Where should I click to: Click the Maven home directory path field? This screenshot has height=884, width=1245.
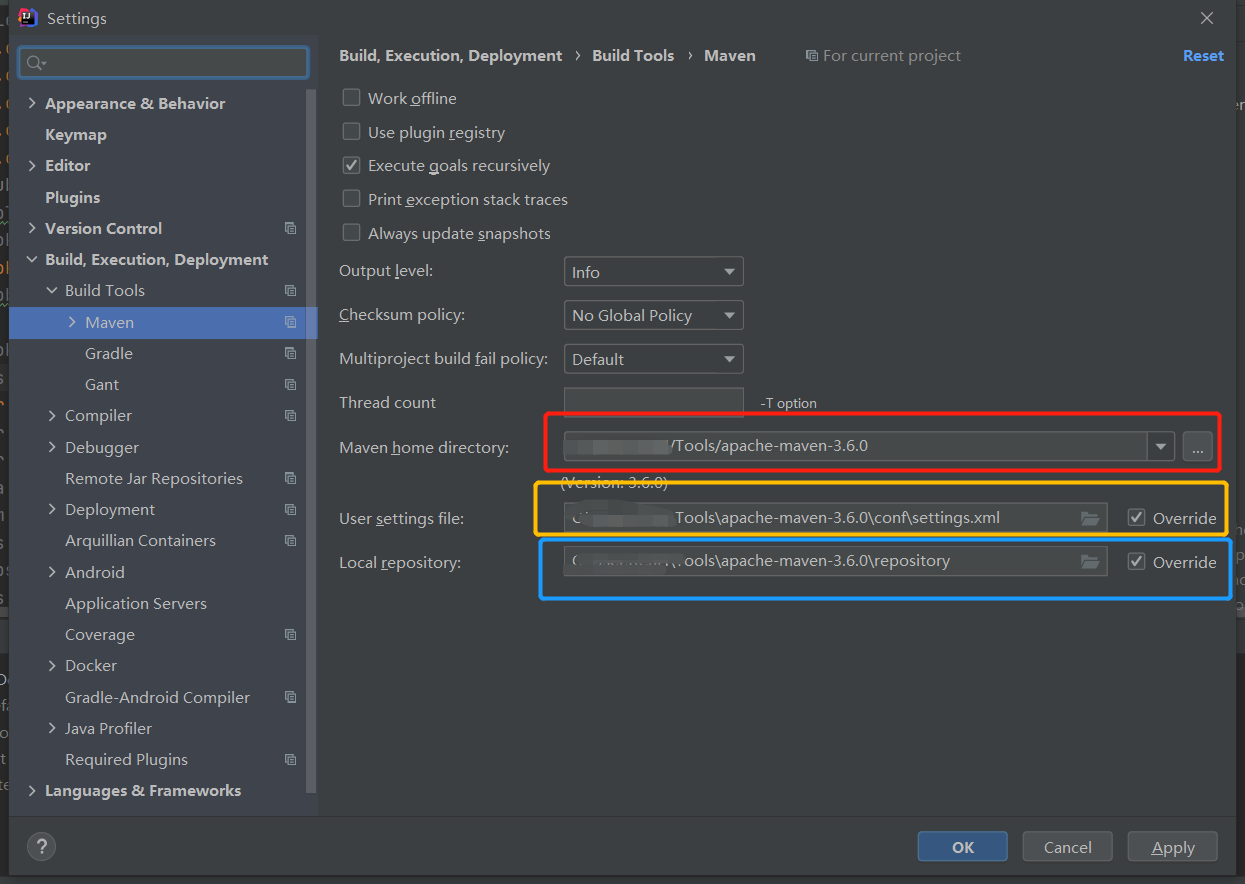click(x=855, y=446)
